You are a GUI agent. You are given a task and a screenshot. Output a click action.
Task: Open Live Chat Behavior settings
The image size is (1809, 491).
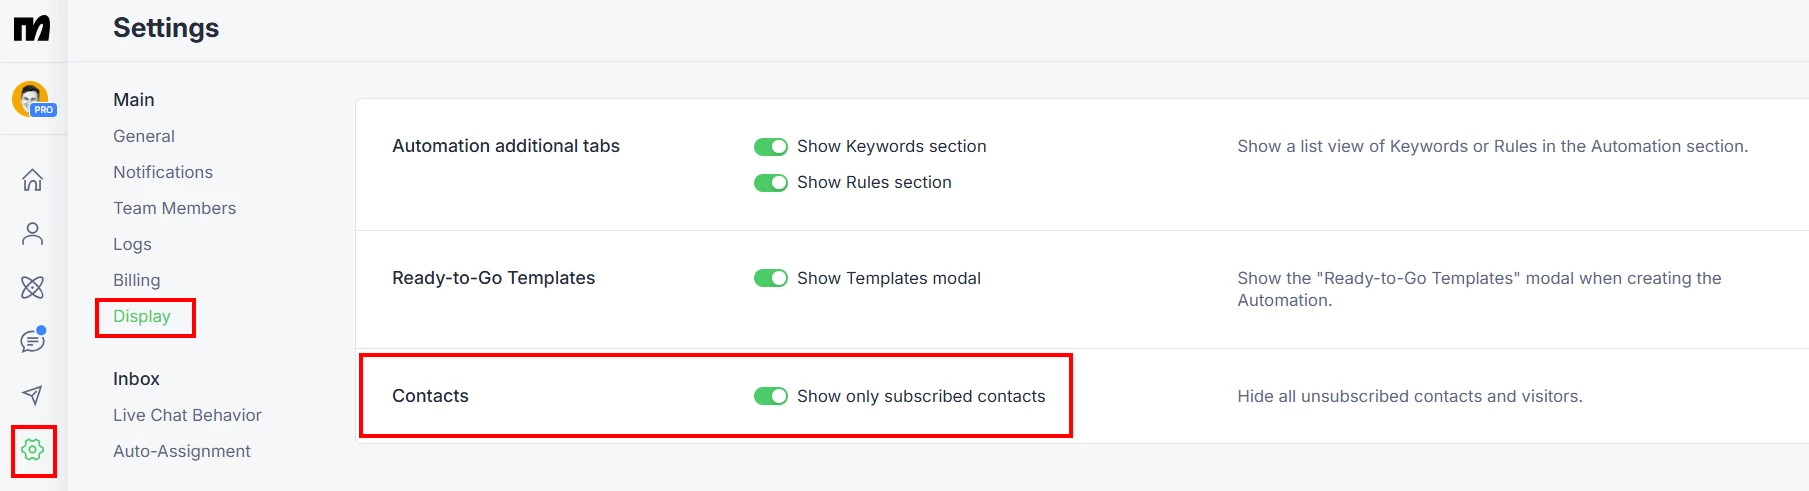tap(187, 415)
